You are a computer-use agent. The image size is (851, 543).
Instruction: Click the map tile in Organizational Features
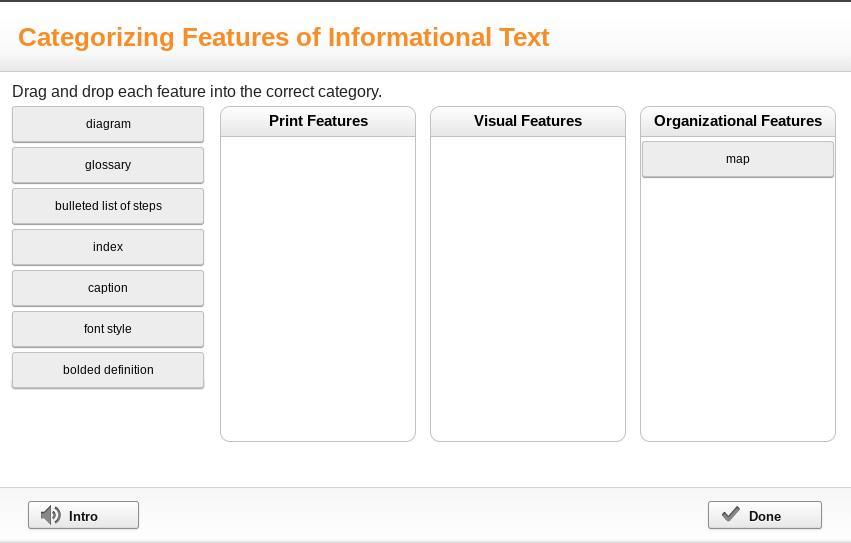737,159
